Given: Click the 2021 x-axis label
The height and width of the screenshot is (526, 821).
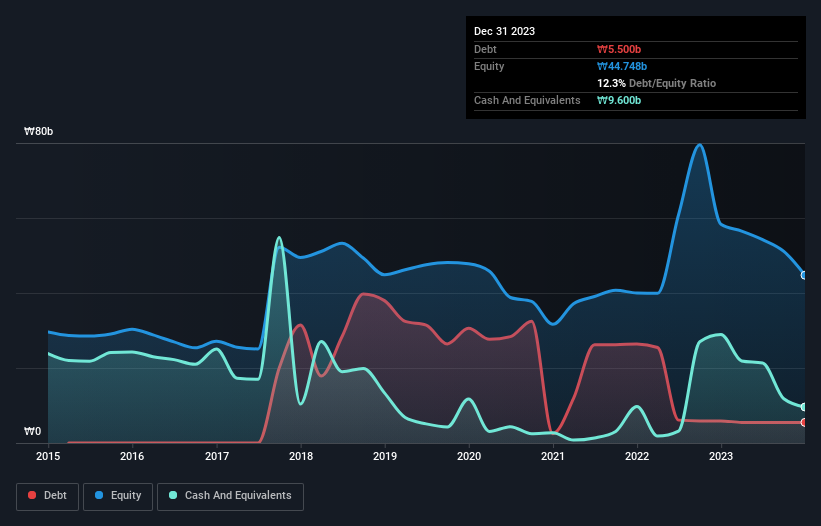Looking at the screenshot, I should (553, 456).
